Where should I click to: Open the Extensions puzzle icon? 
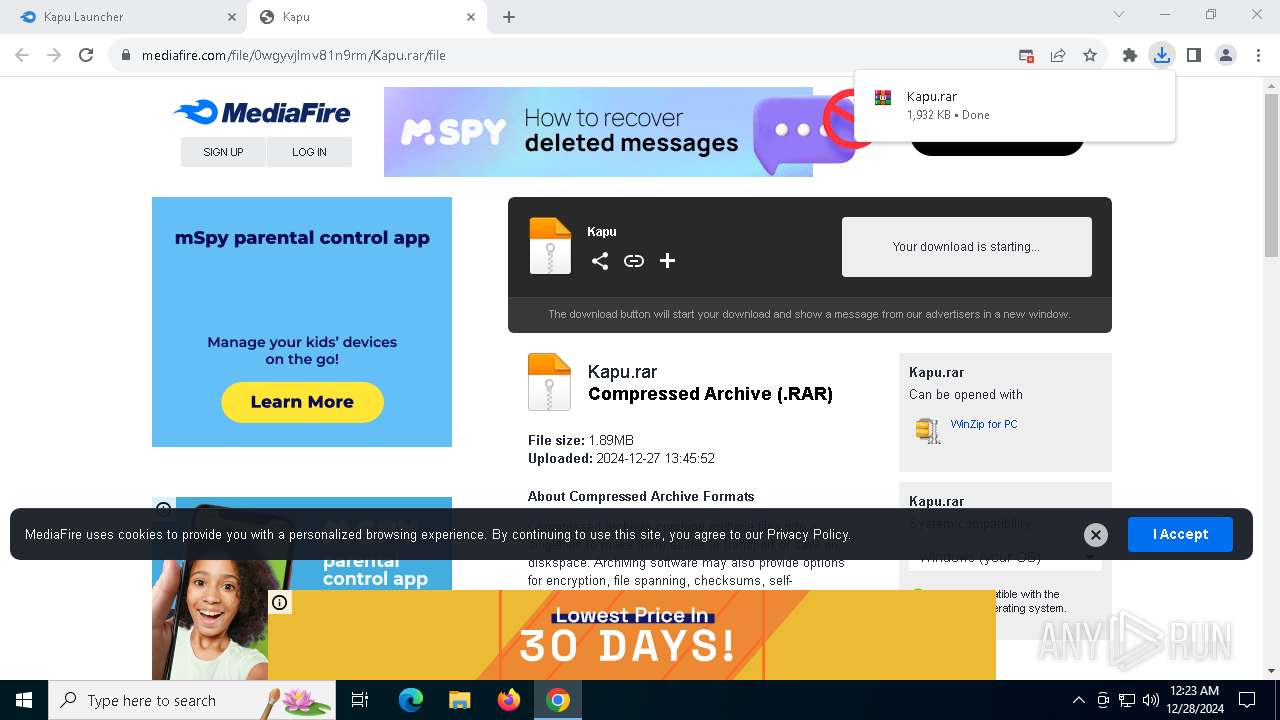point(1130,56)
